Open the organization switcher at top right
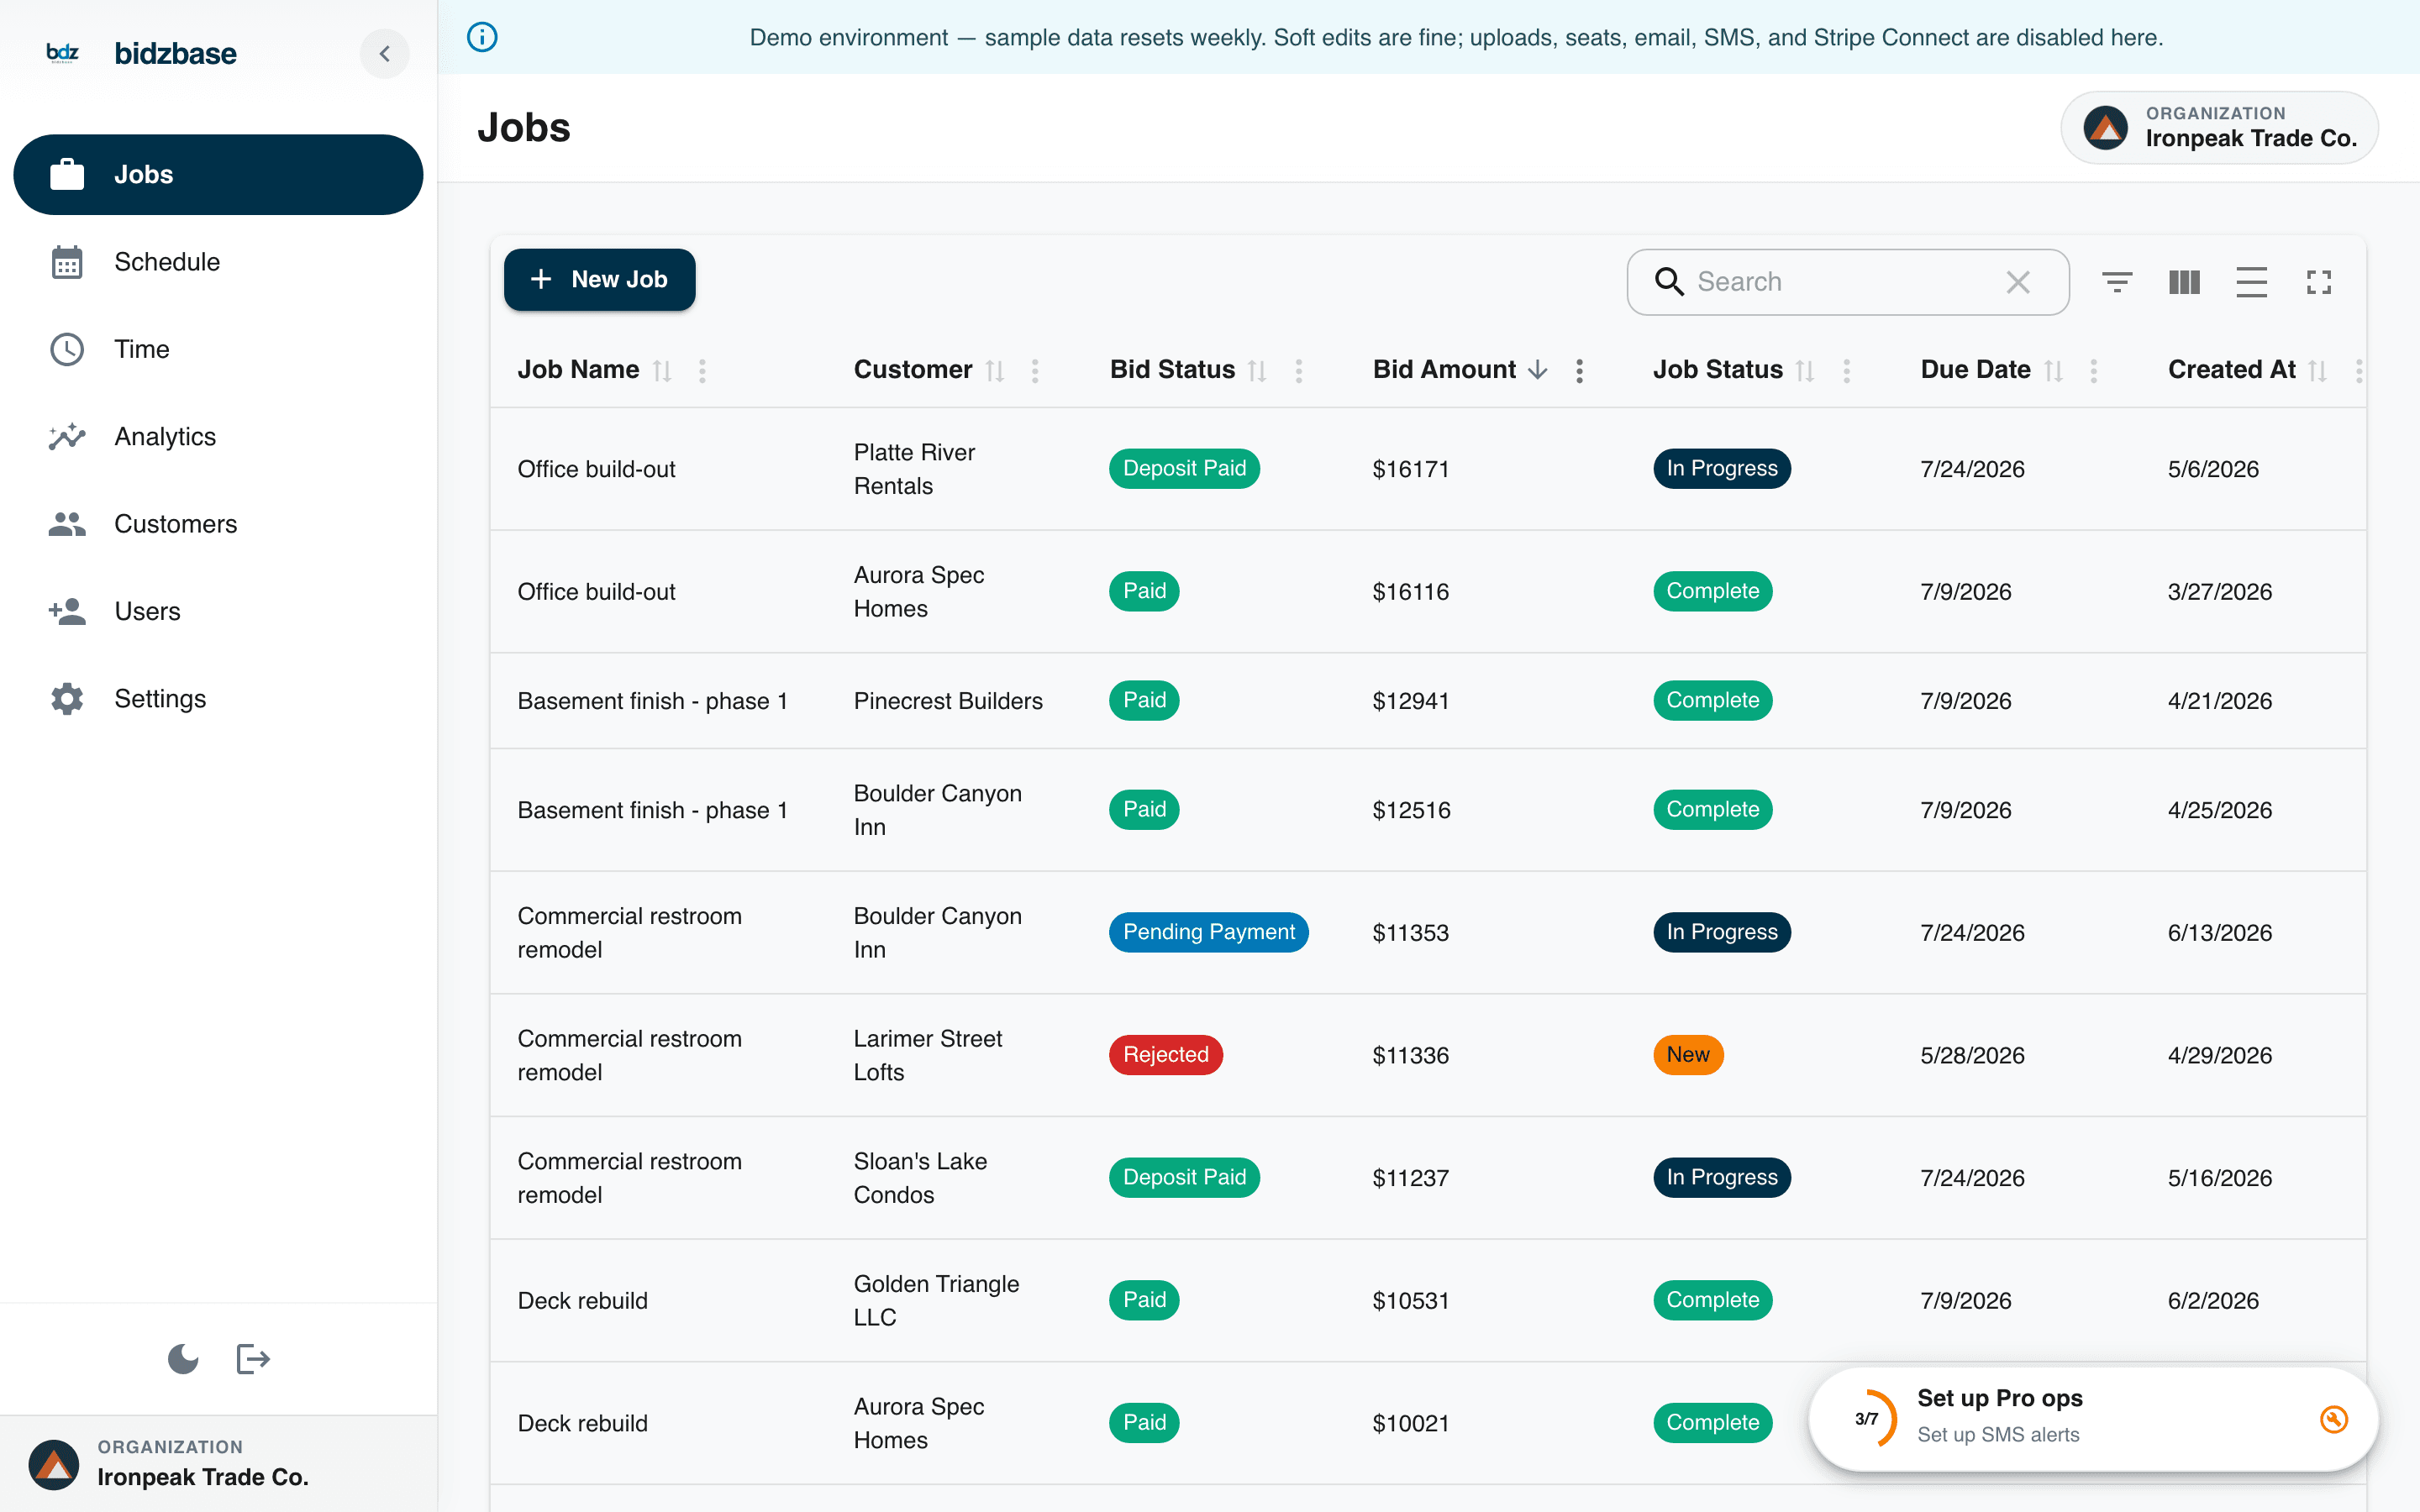Viewport: 2420px width, 1512px height. (x=2219, y=128)
